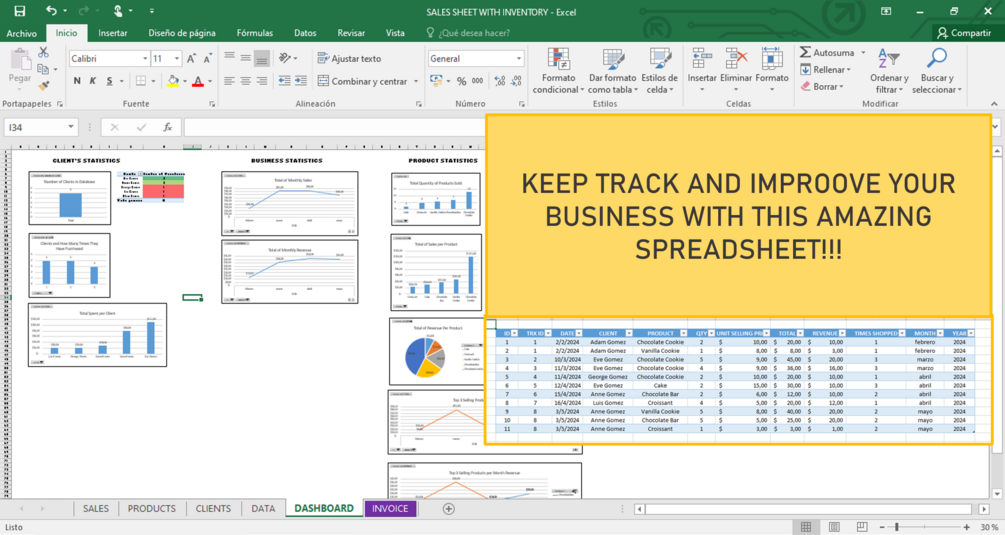
Task: Add a new sheet with plus icon
Action: [449, 509]
